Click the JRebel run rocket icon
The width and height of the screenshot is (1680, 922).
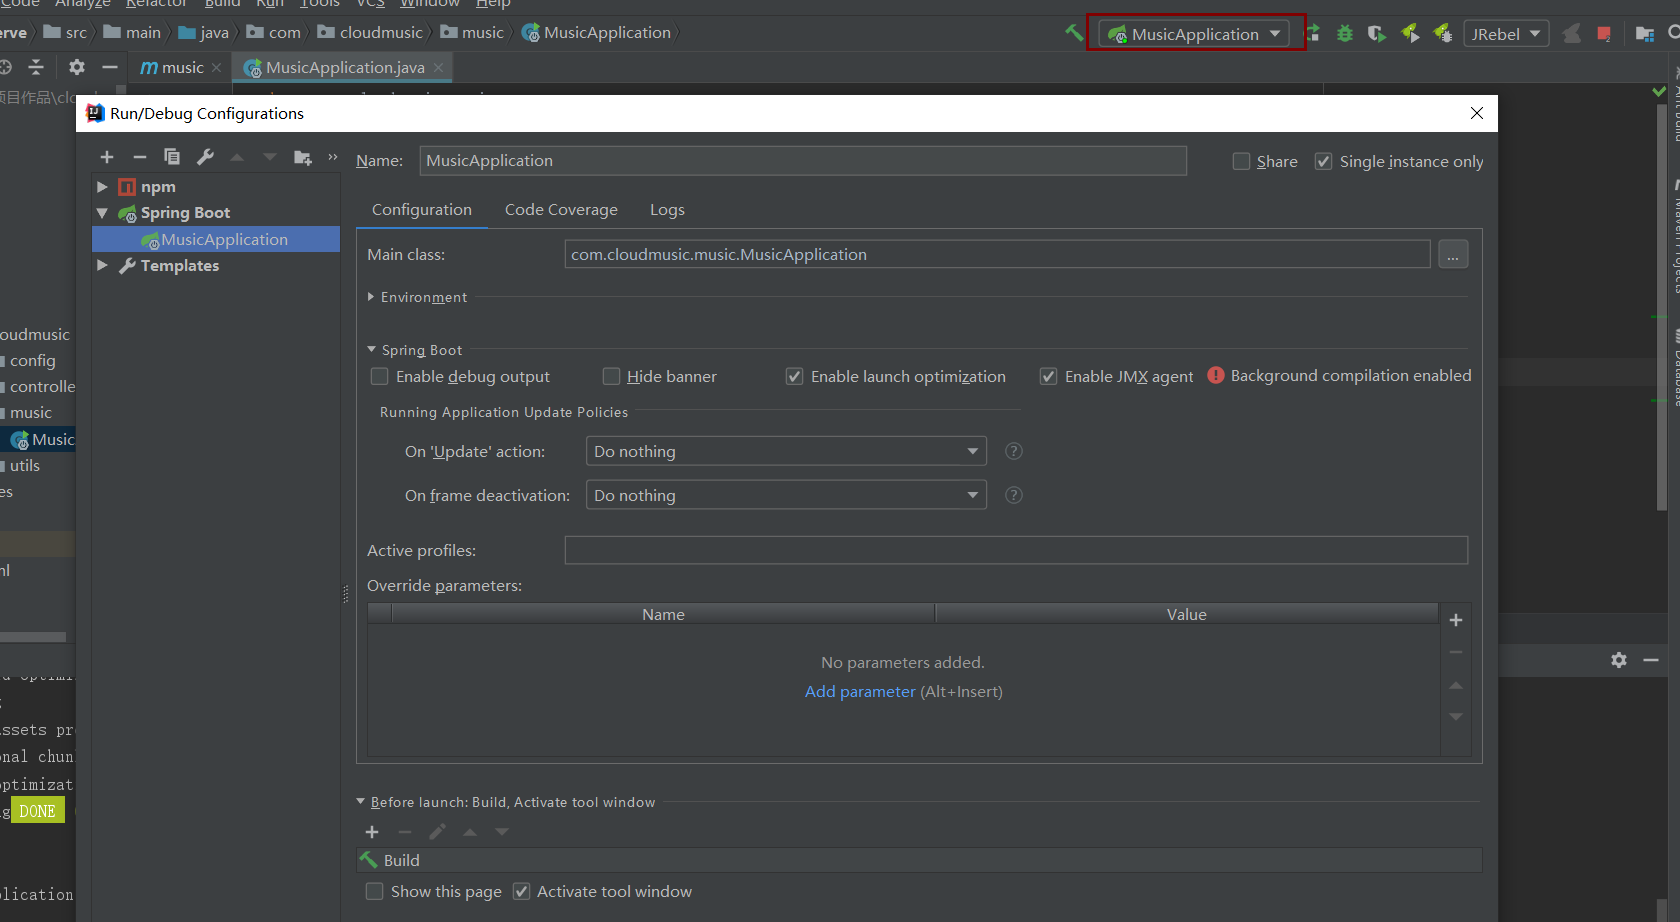(x=1410, y=34)
